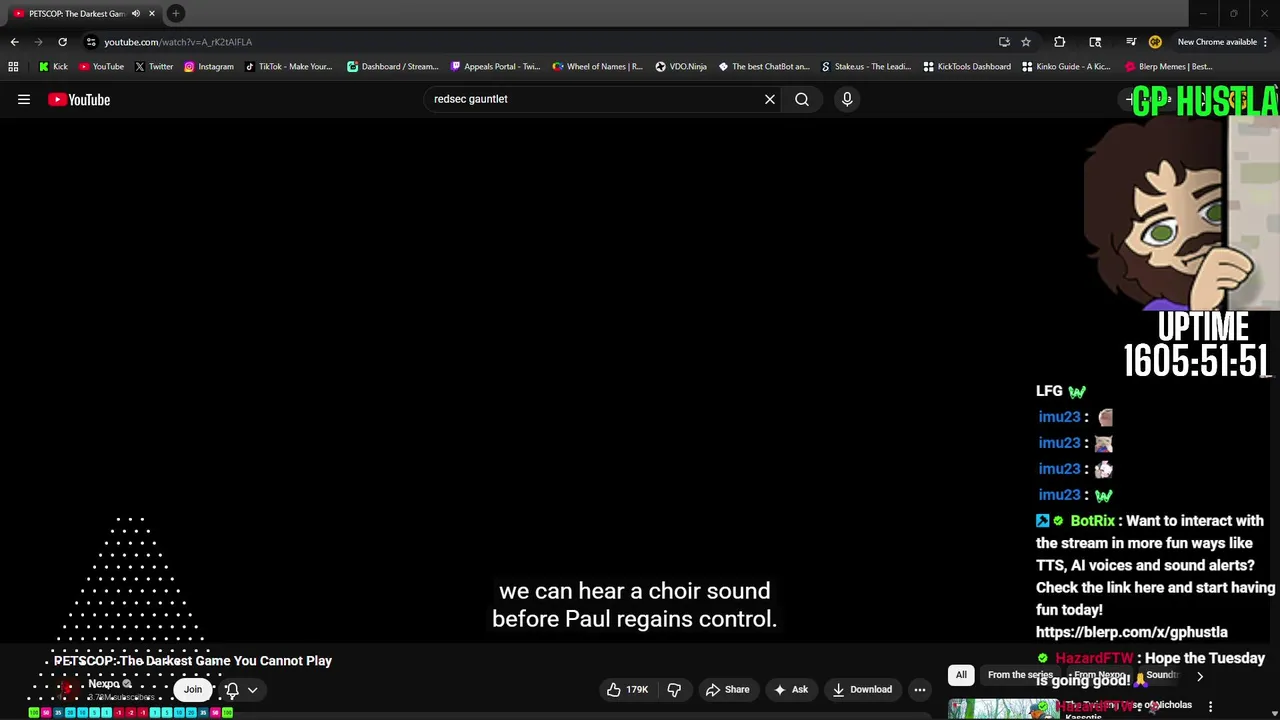
Task: Open Blerp Memes bookmark
Action: 1169,67
